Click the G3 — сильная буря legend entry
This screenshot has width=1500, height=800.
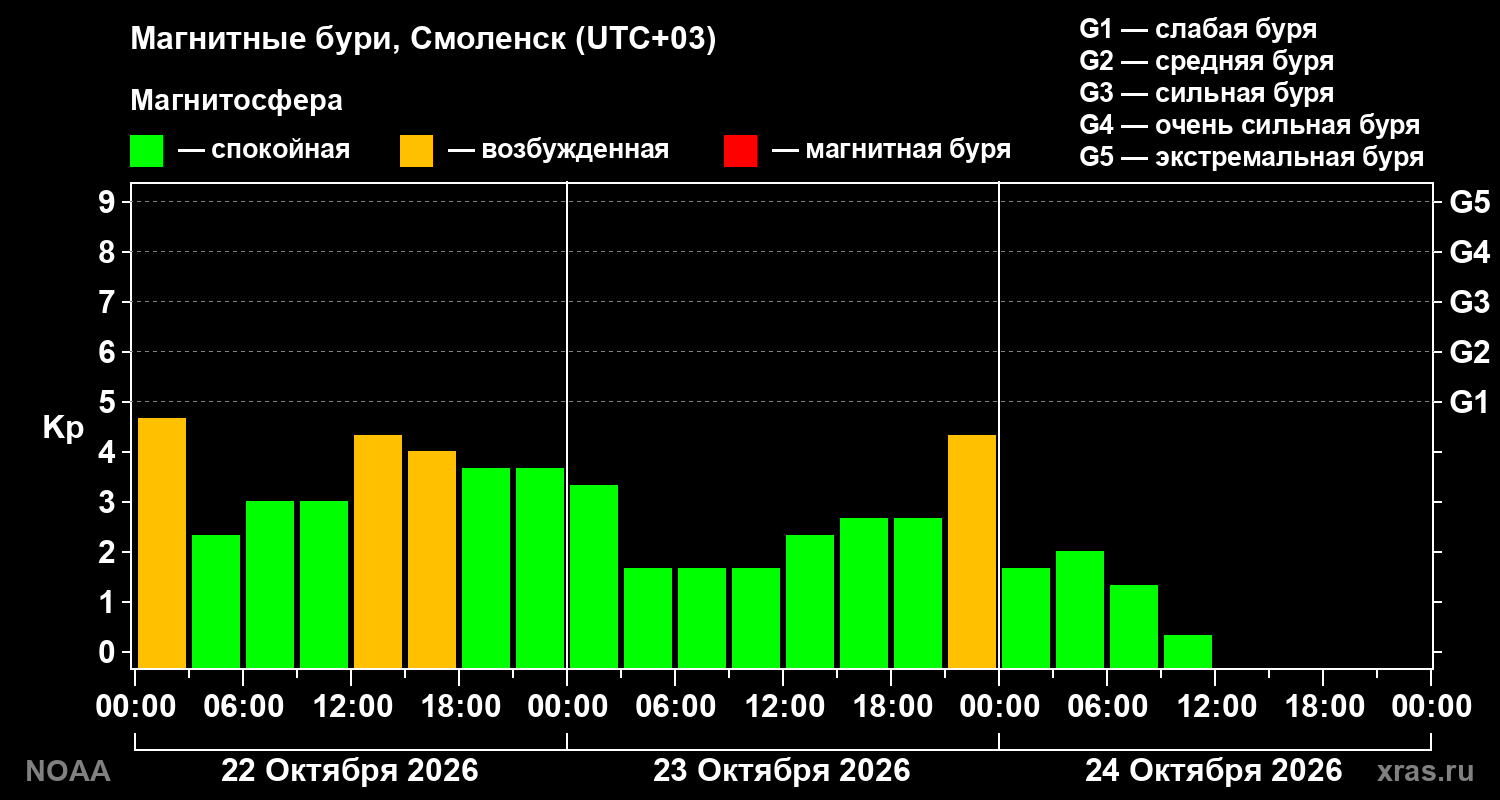[1207, 93]
